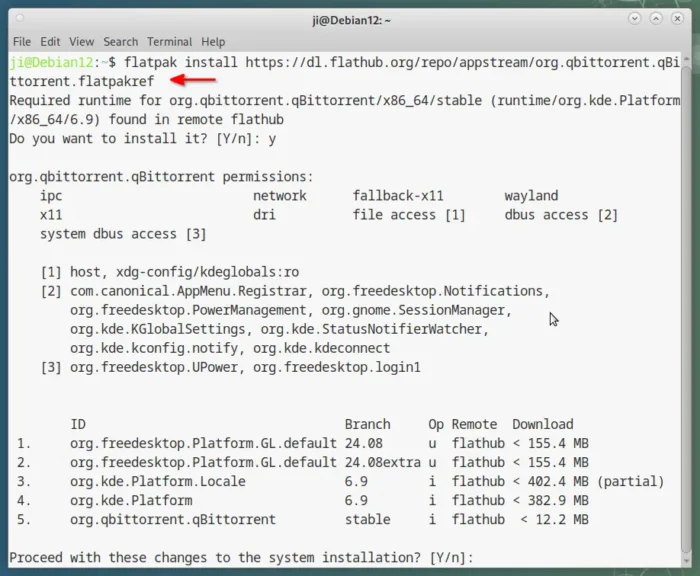Viewport: 700px width, 576px height.
Task: Click the 'fallback-x11' permission
Action: point(398,196)
